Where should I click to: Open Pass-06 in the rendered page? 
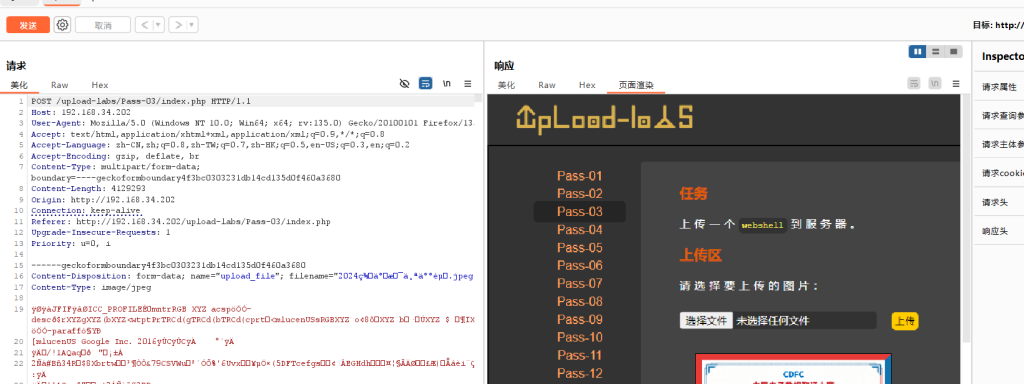point(579,266)
